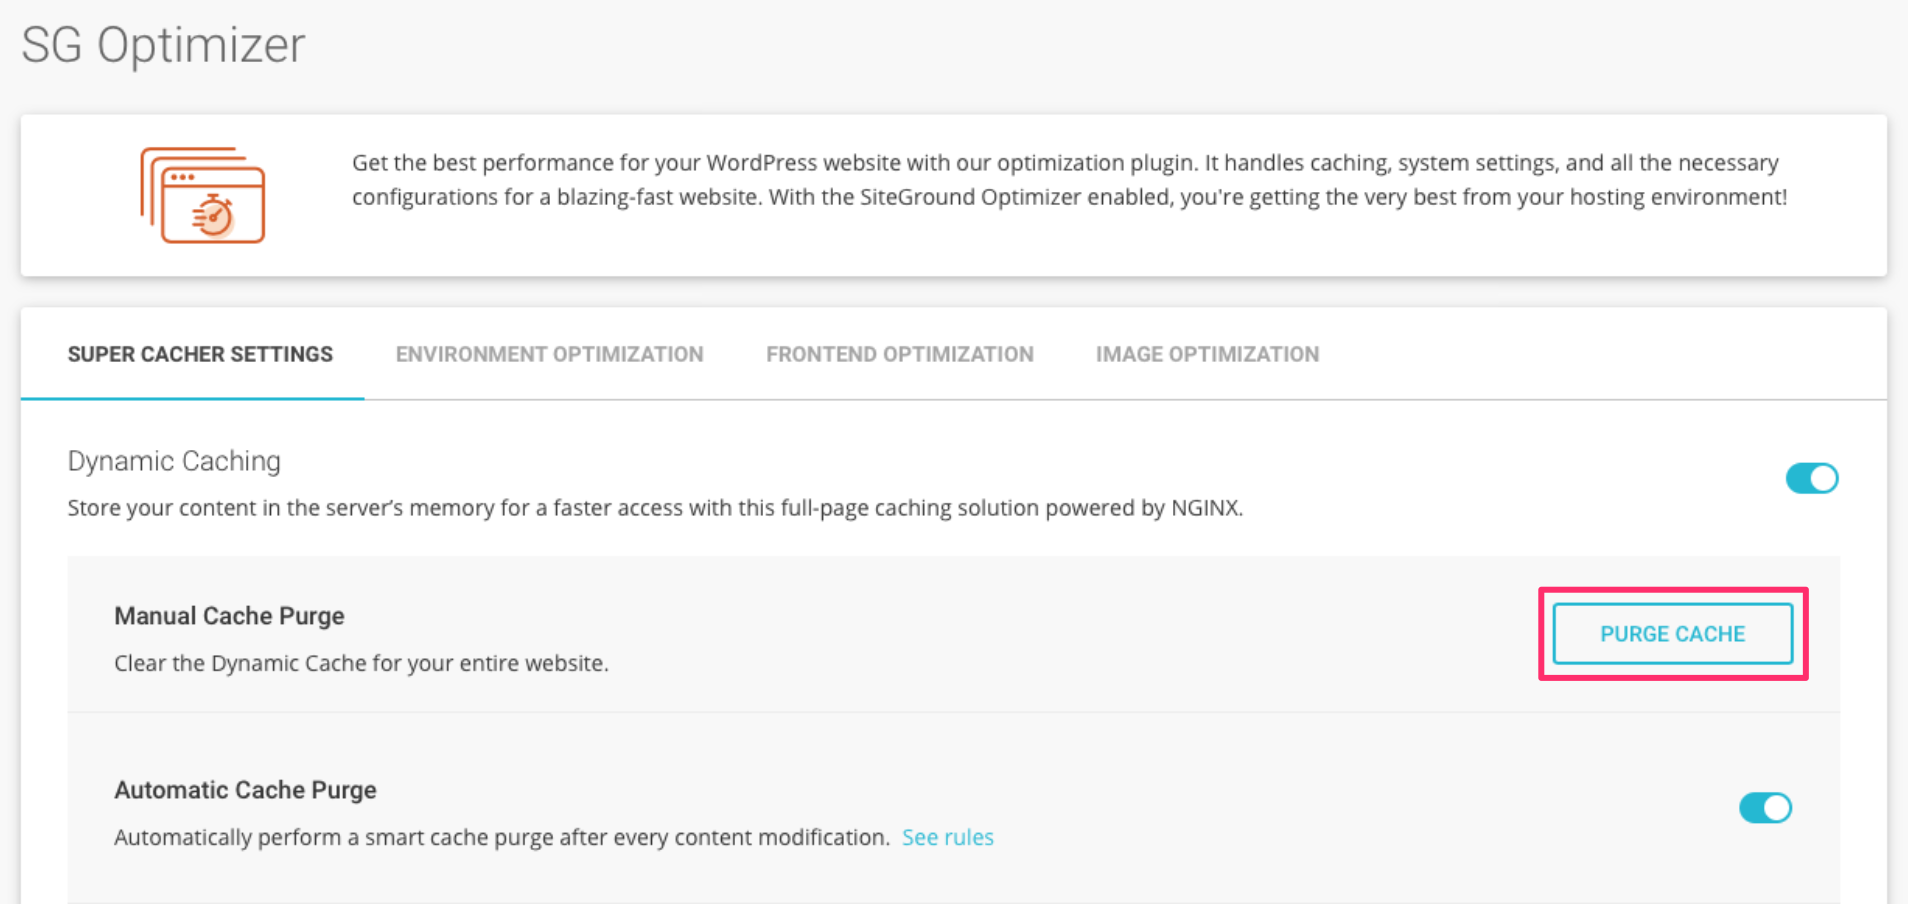
Task: Select the Dynamic Caching toggle switch icon
Action: pos(1811,478)
